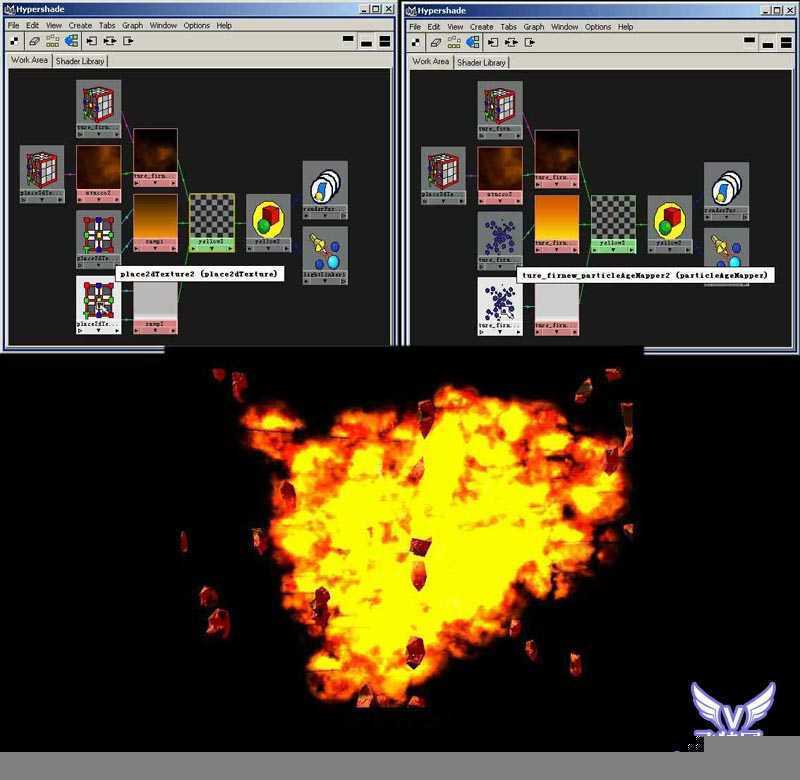Click Work Area tab in right Hypershade

click(x=431, y=62)
